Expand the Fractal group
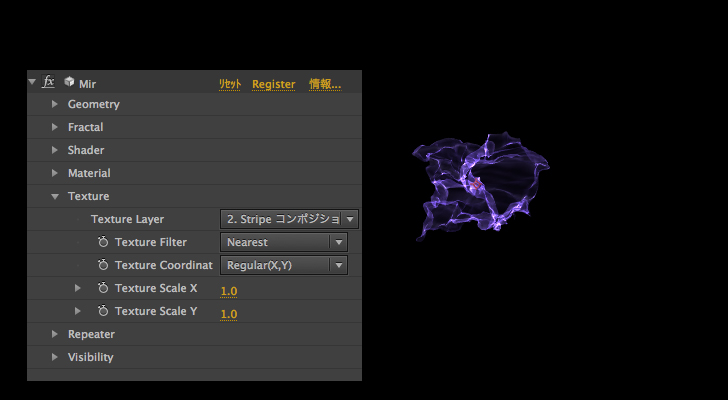This screenshot has height=400, width=728. pyautogui.click(x=55, y=127)
